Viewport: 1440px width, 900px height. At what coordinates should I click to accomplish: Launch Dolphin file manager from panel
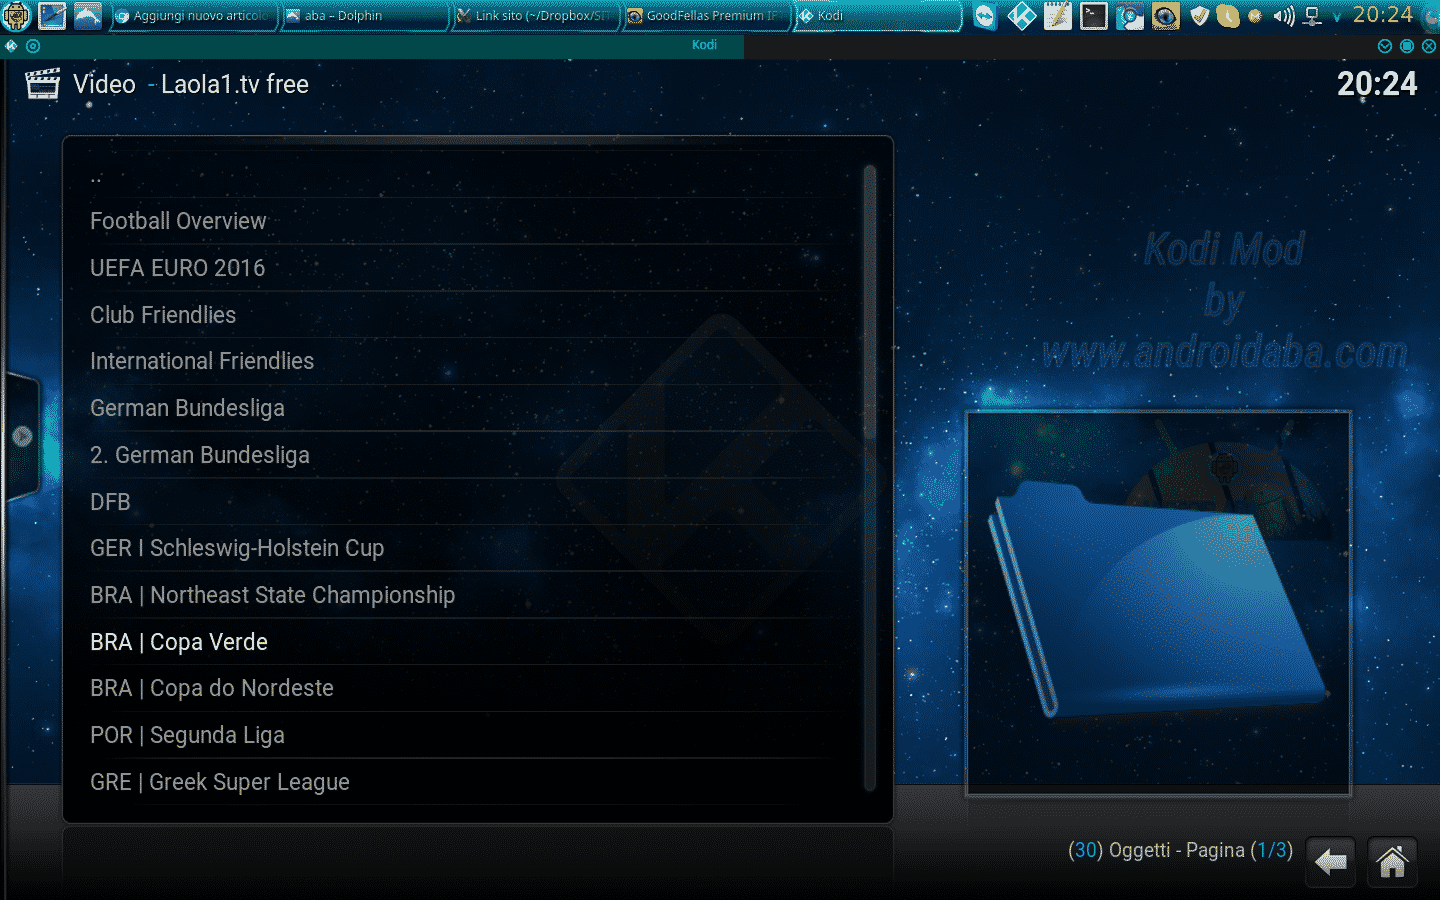[88, 16]
